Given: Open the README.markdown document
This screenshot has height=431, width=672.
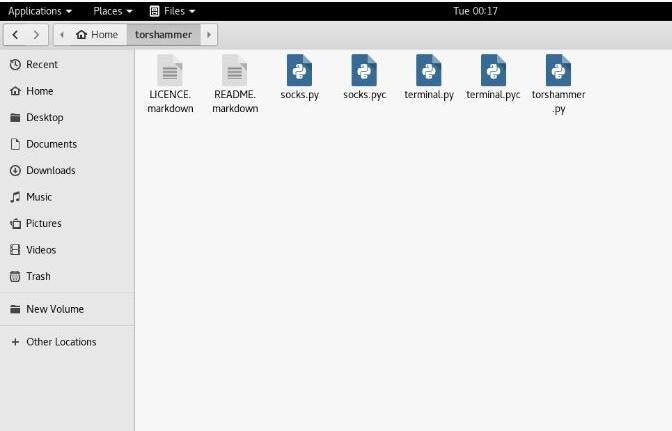Looking at the screenshot, I should 235,72.
